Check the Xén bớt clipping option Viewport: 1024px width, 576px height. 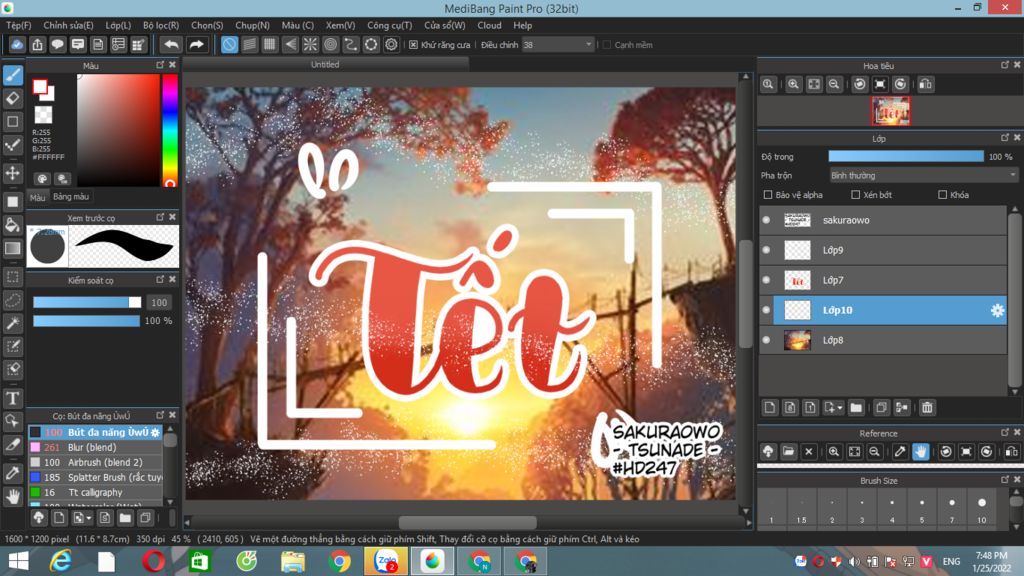[x=856, y=195]
